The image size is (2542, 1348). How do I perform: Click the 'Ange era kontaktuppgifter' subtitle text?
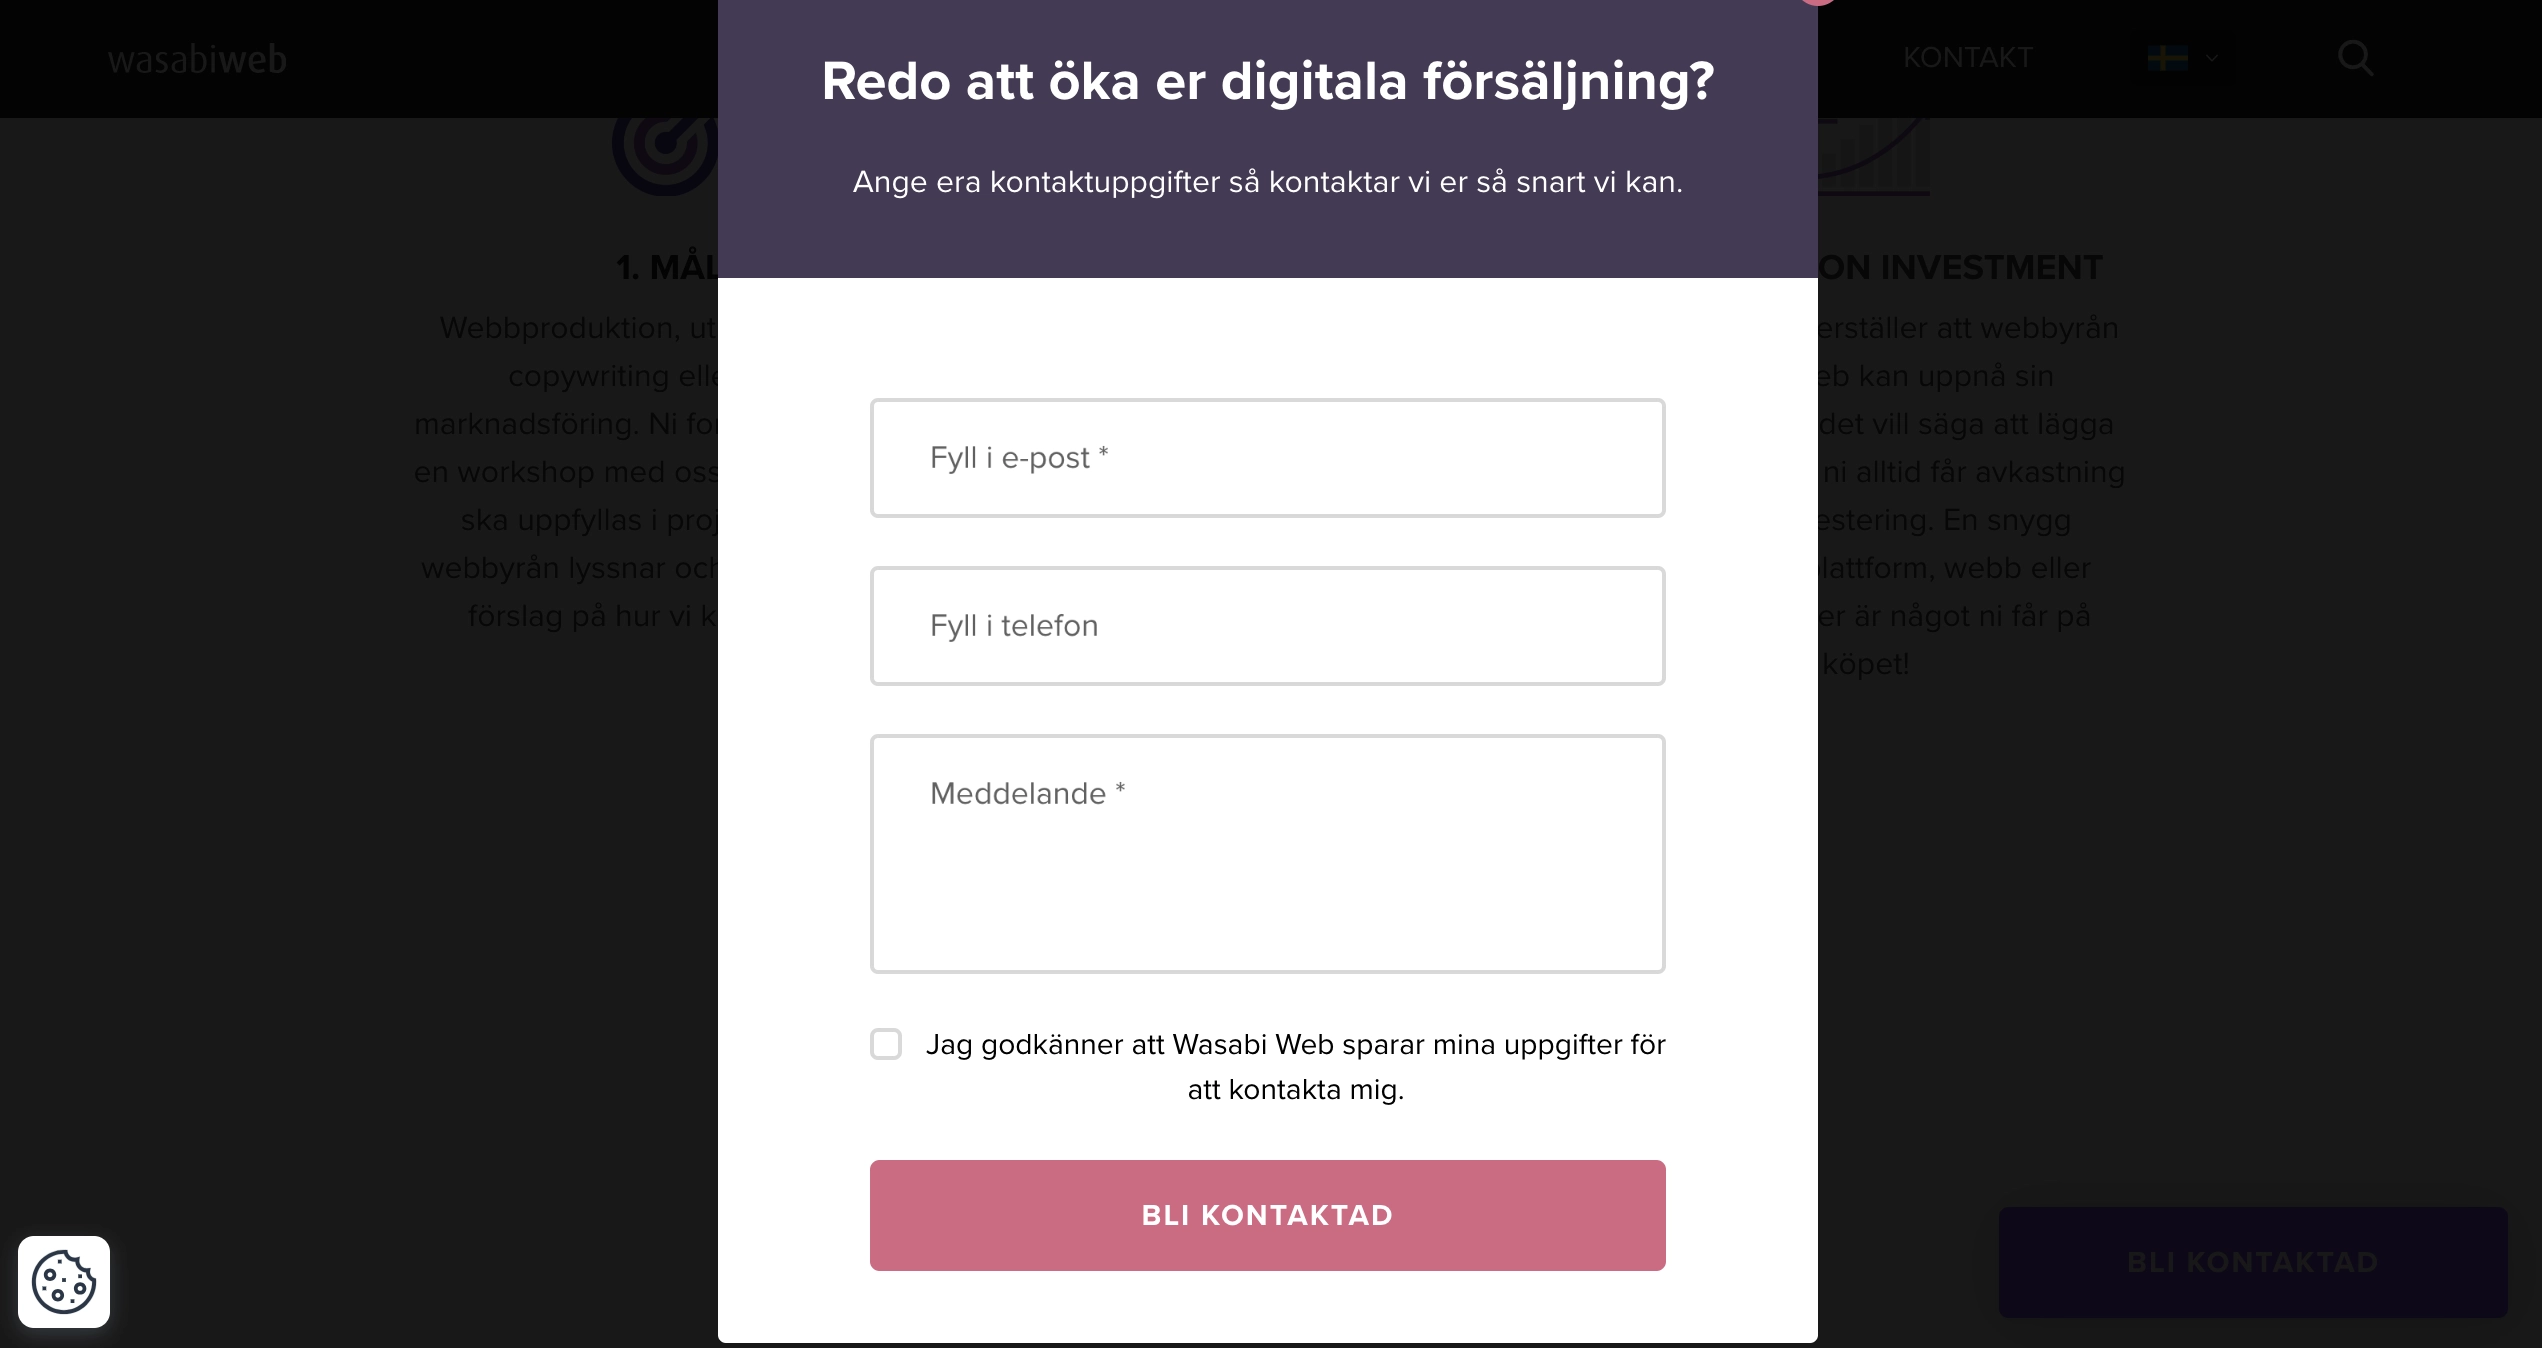click(x=1267, y=182)
